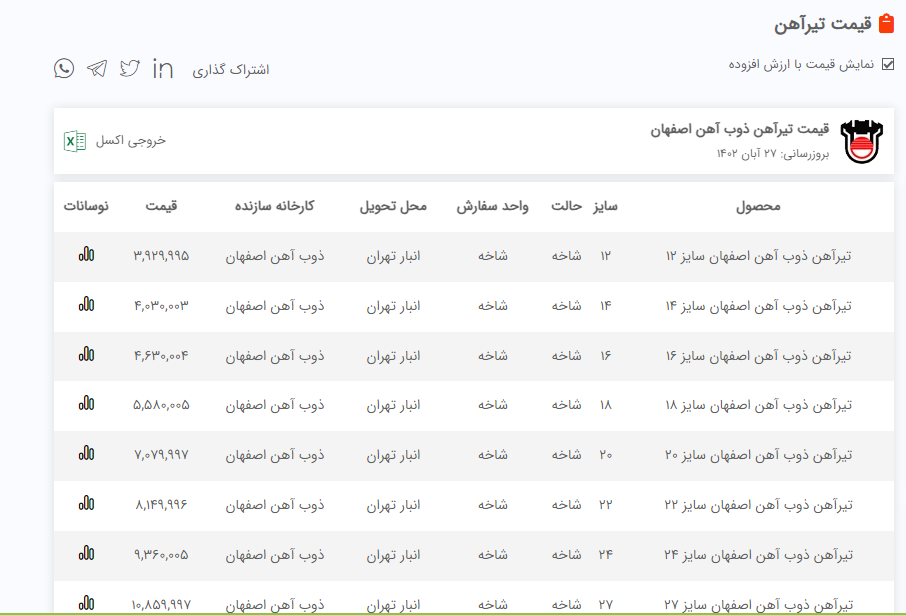This screenshot has width=906, height=615.
Task: Share page via WhatsApp icon
Action: click(64, 68)
